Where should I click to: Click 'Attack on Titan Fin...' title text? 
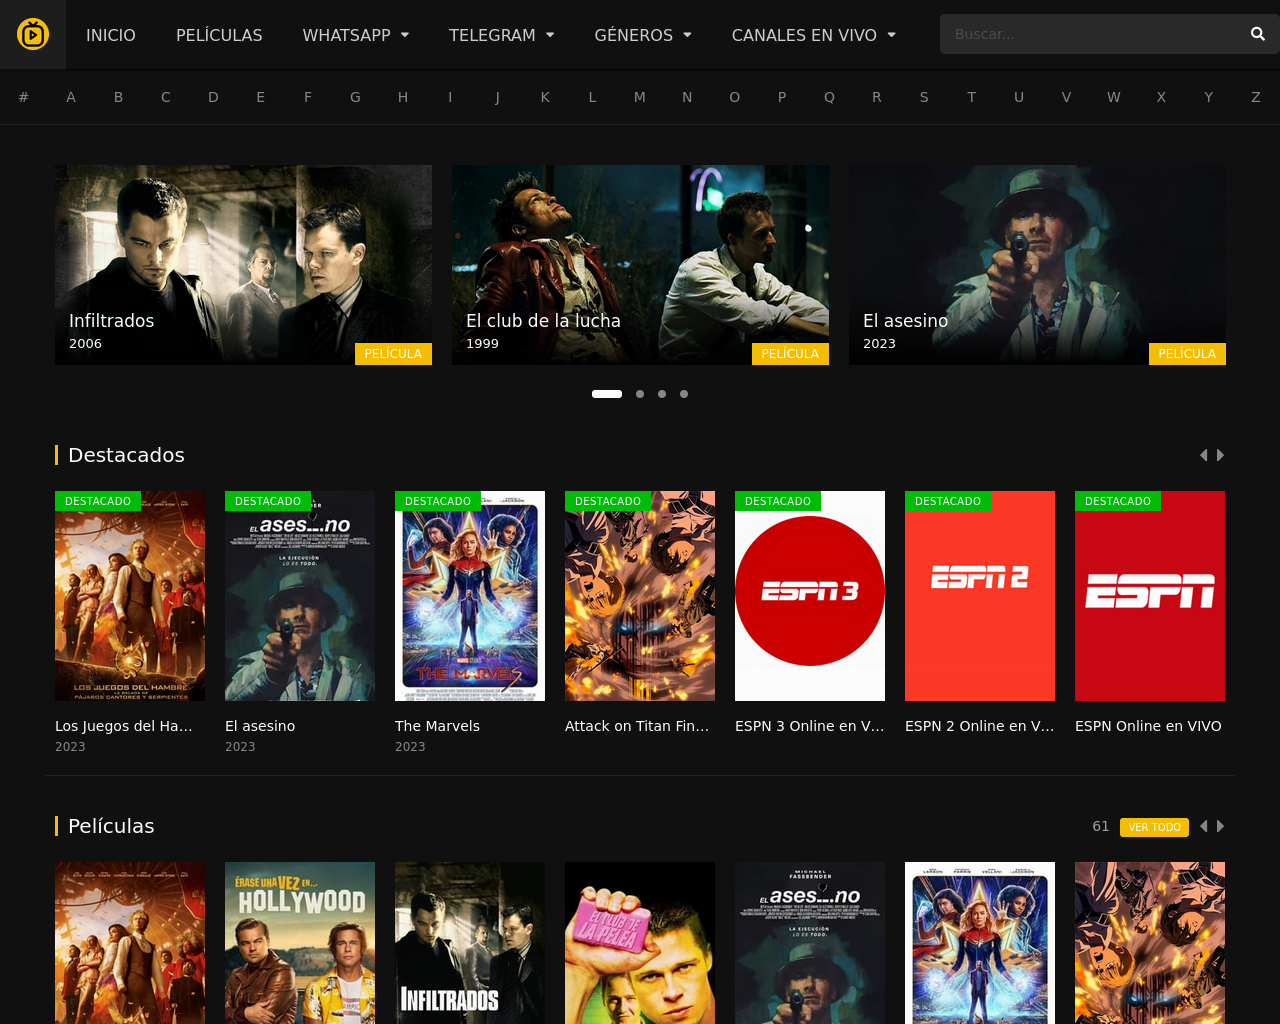pos(637,726)
